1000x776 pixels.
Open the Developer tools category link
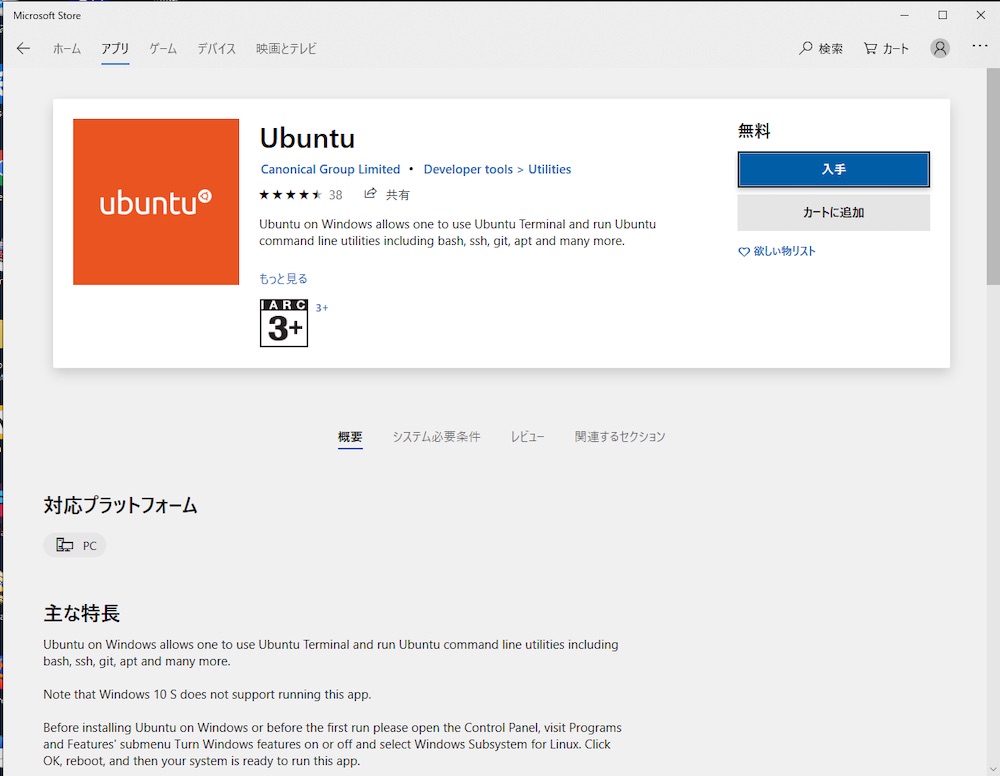[468, 170]
